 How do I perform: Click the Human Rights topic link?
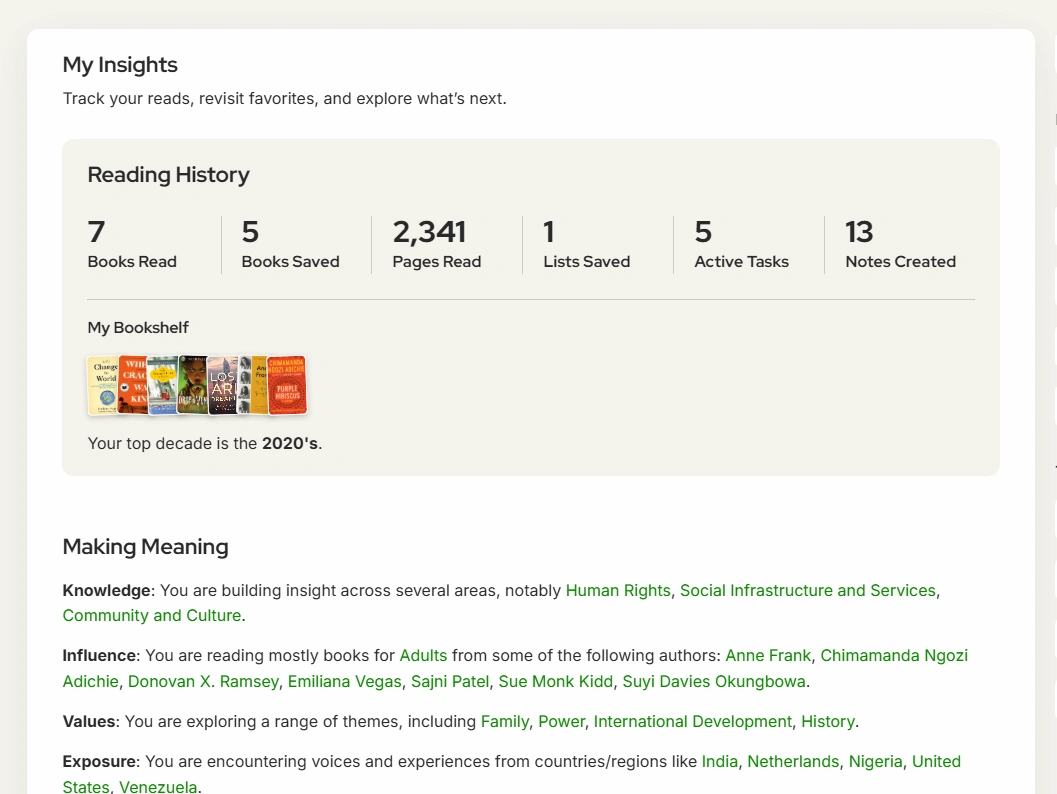[x=617, y=590]
